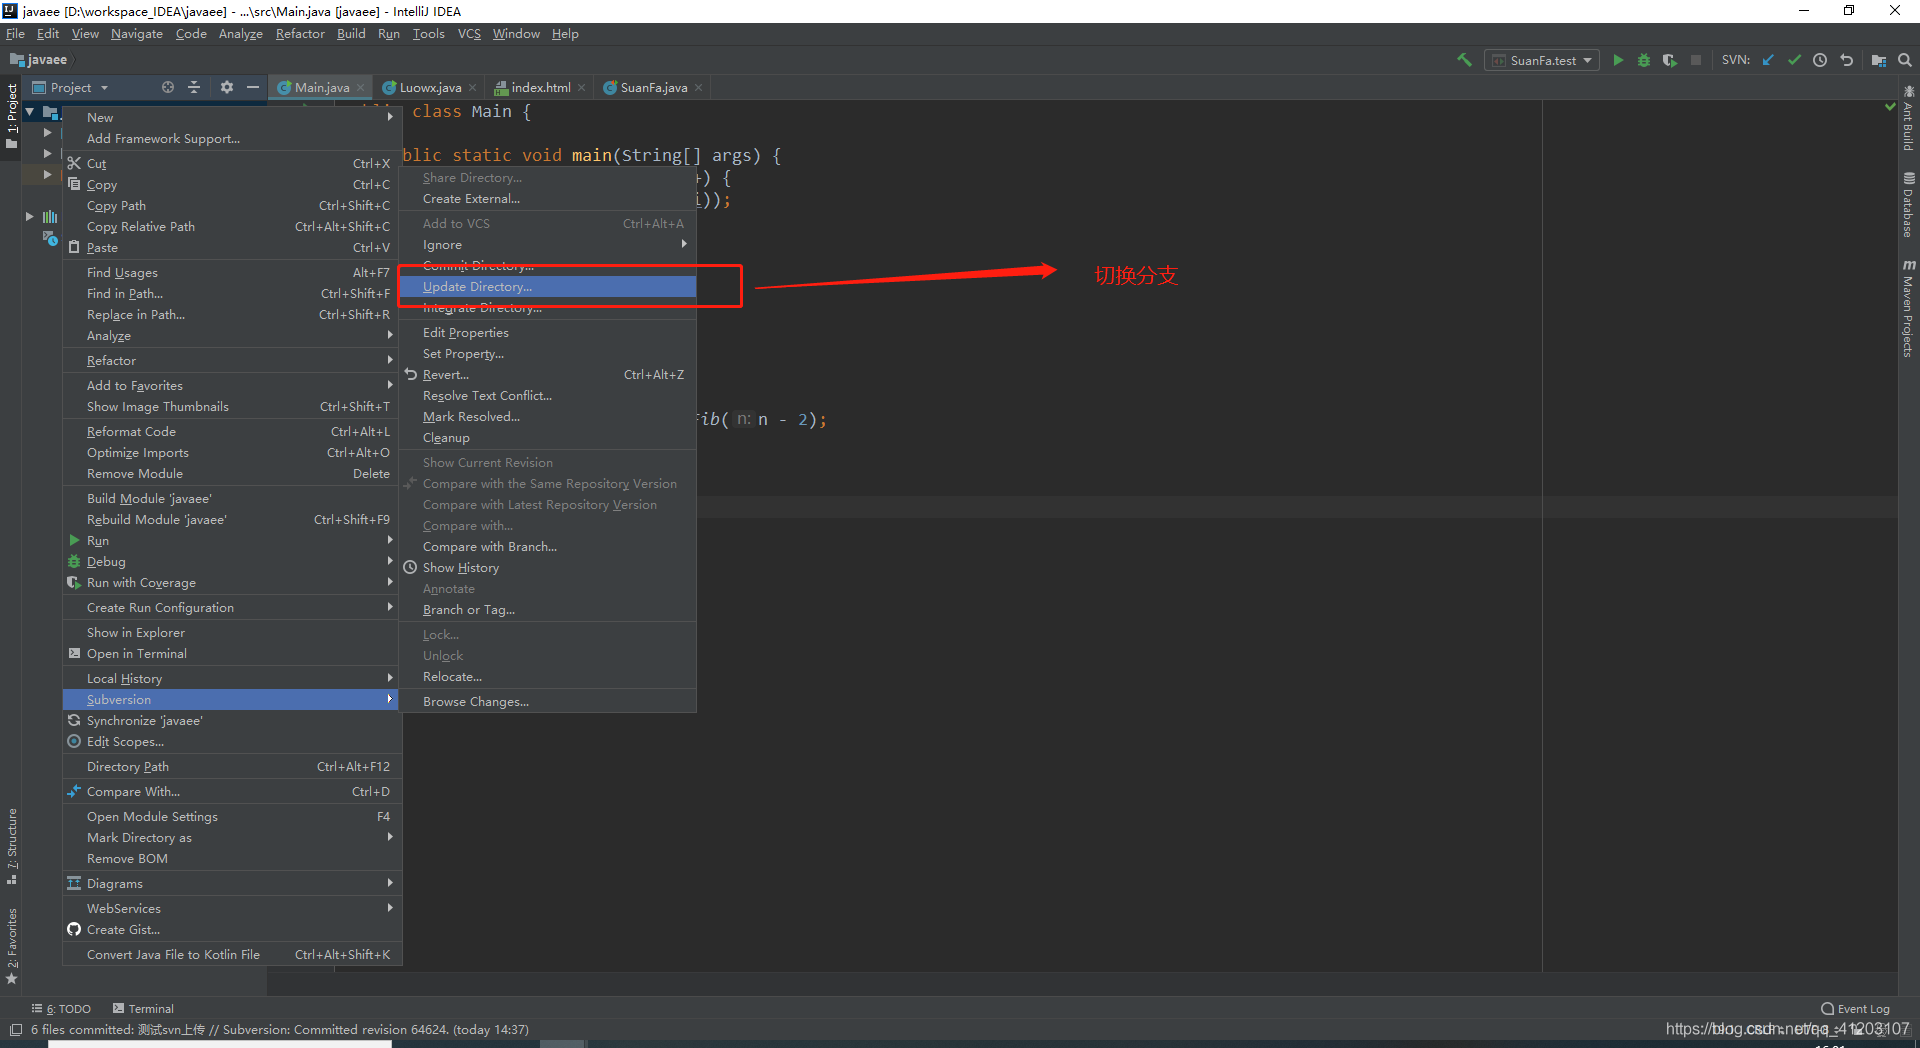Open the SuanFa.test run configuration dropdown
Image resolution: width=1920 pixels, height=1048 pixels.
(x=1541, y=60)
